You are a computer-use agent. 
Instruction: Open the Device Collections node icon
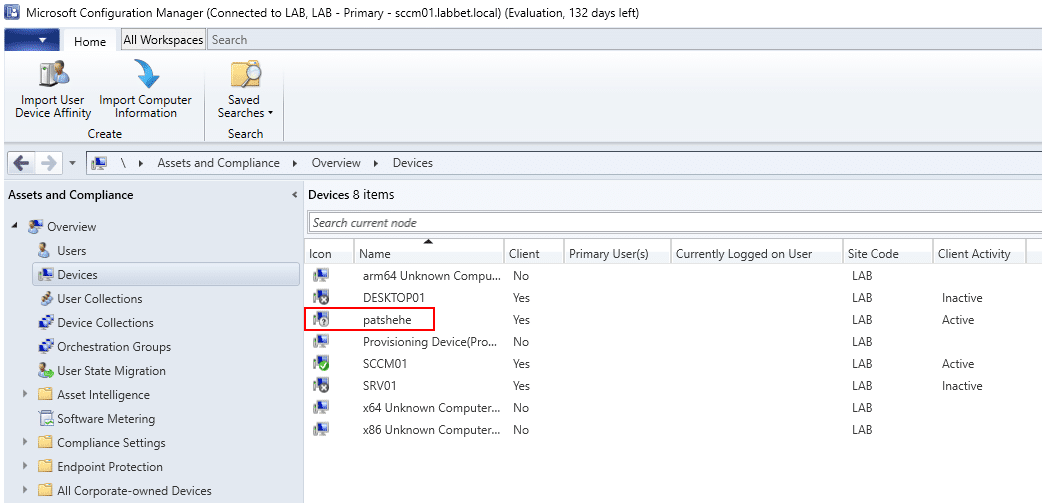[46, 323]
